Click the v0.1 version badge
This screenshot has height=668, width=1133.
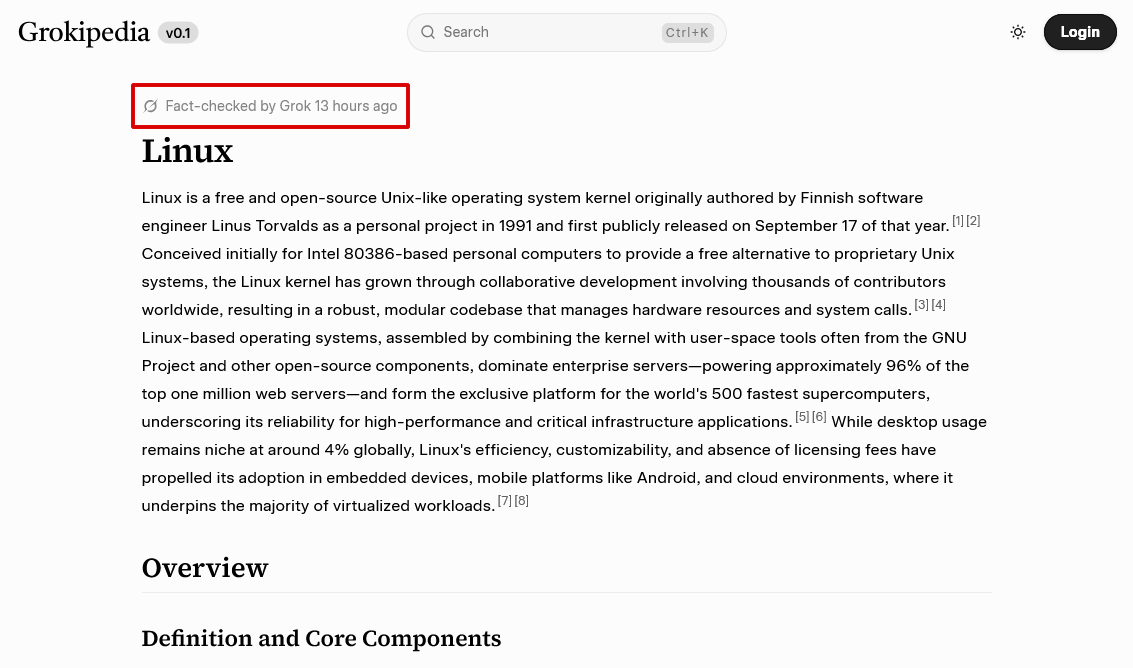coord(178,33)
